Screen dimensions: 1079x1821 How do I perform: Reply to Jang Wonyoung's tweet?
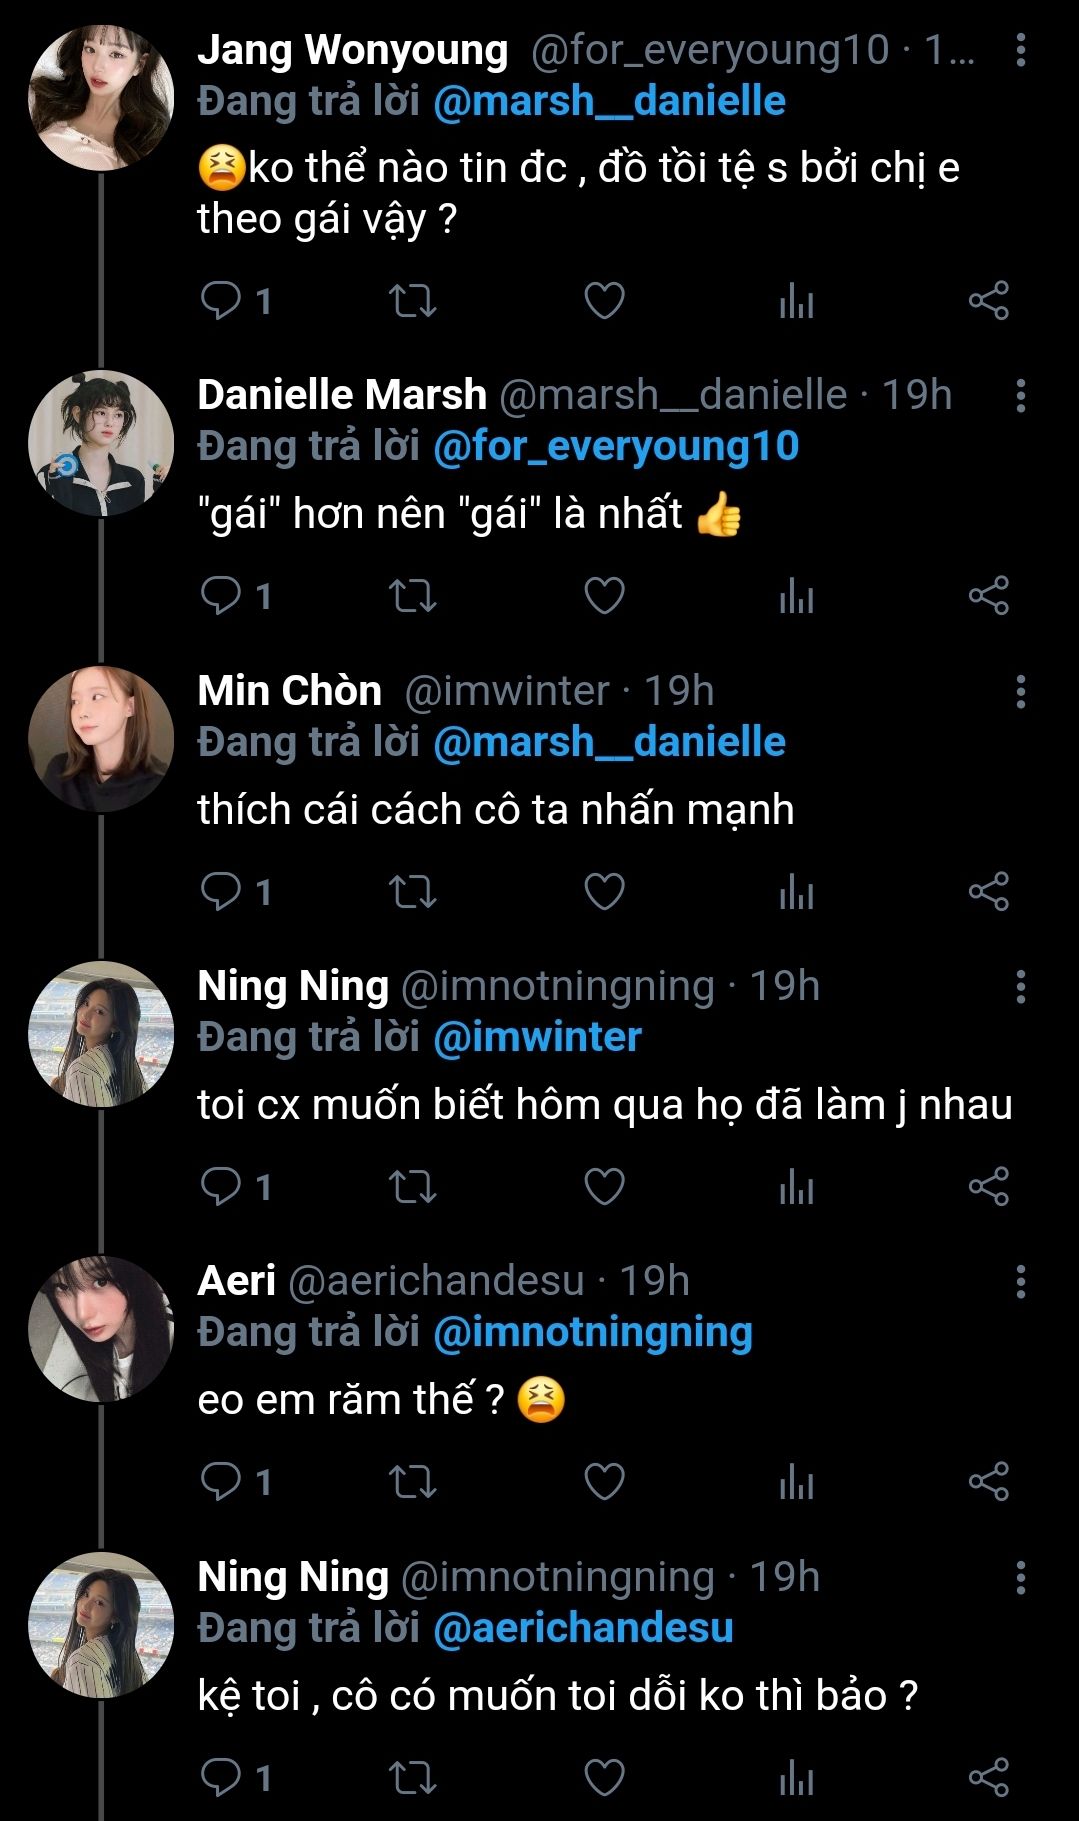click(221, 300)
